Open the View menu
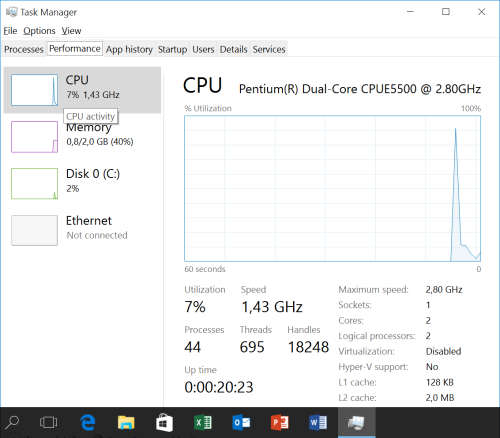This screenshot has width=500, height=438. tap(71, 31)
